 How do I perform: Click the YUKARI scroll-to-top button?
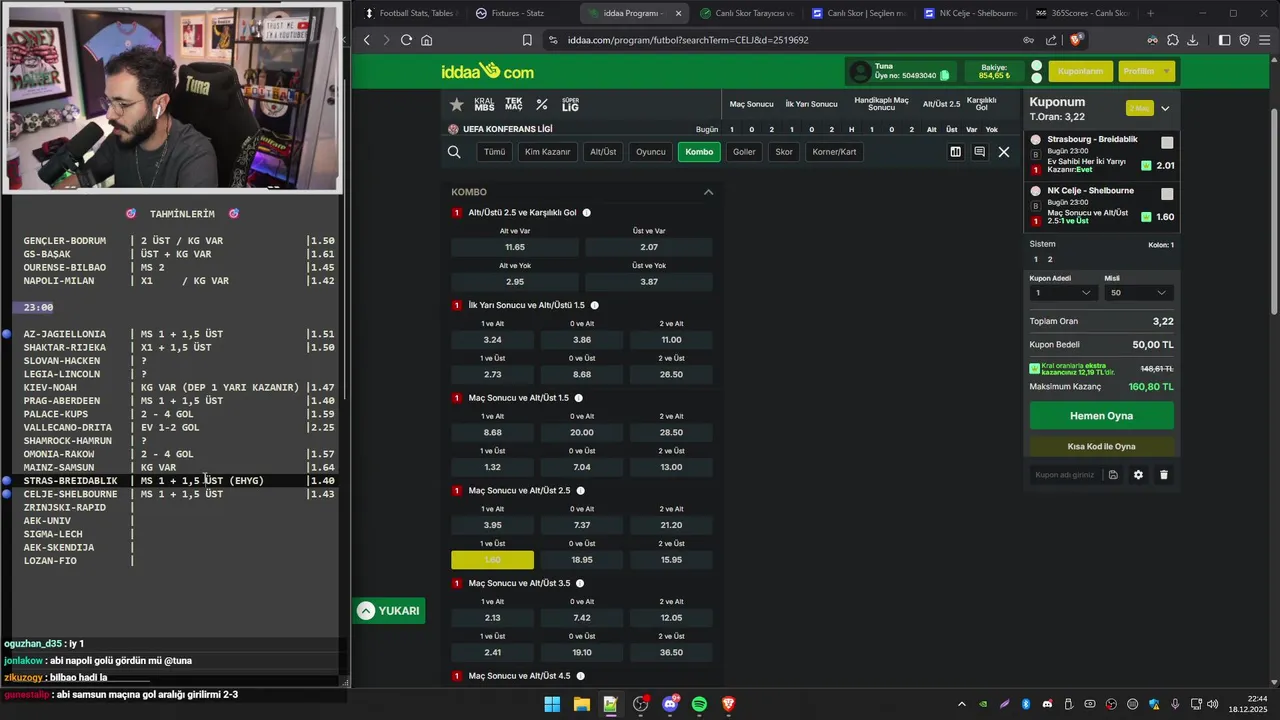click(x=389, y=611)
